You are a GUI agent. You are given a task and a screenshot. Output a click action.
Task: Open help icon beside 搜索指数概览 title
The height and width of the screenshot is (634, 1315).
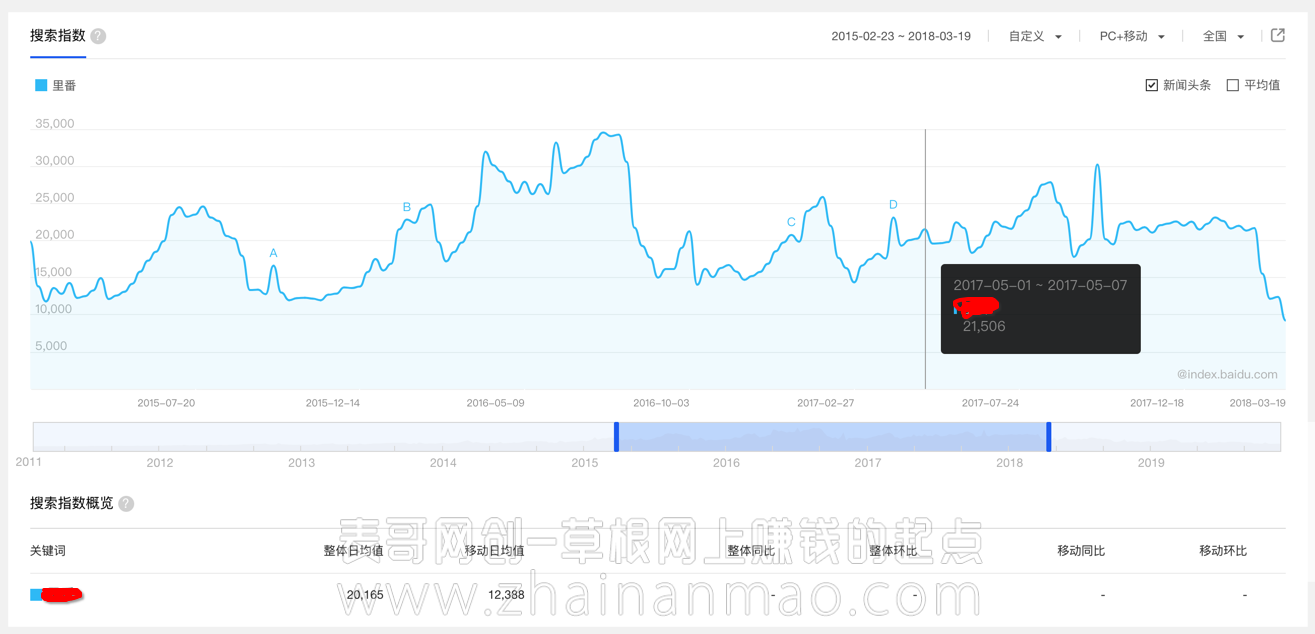(x=126, y=504)
